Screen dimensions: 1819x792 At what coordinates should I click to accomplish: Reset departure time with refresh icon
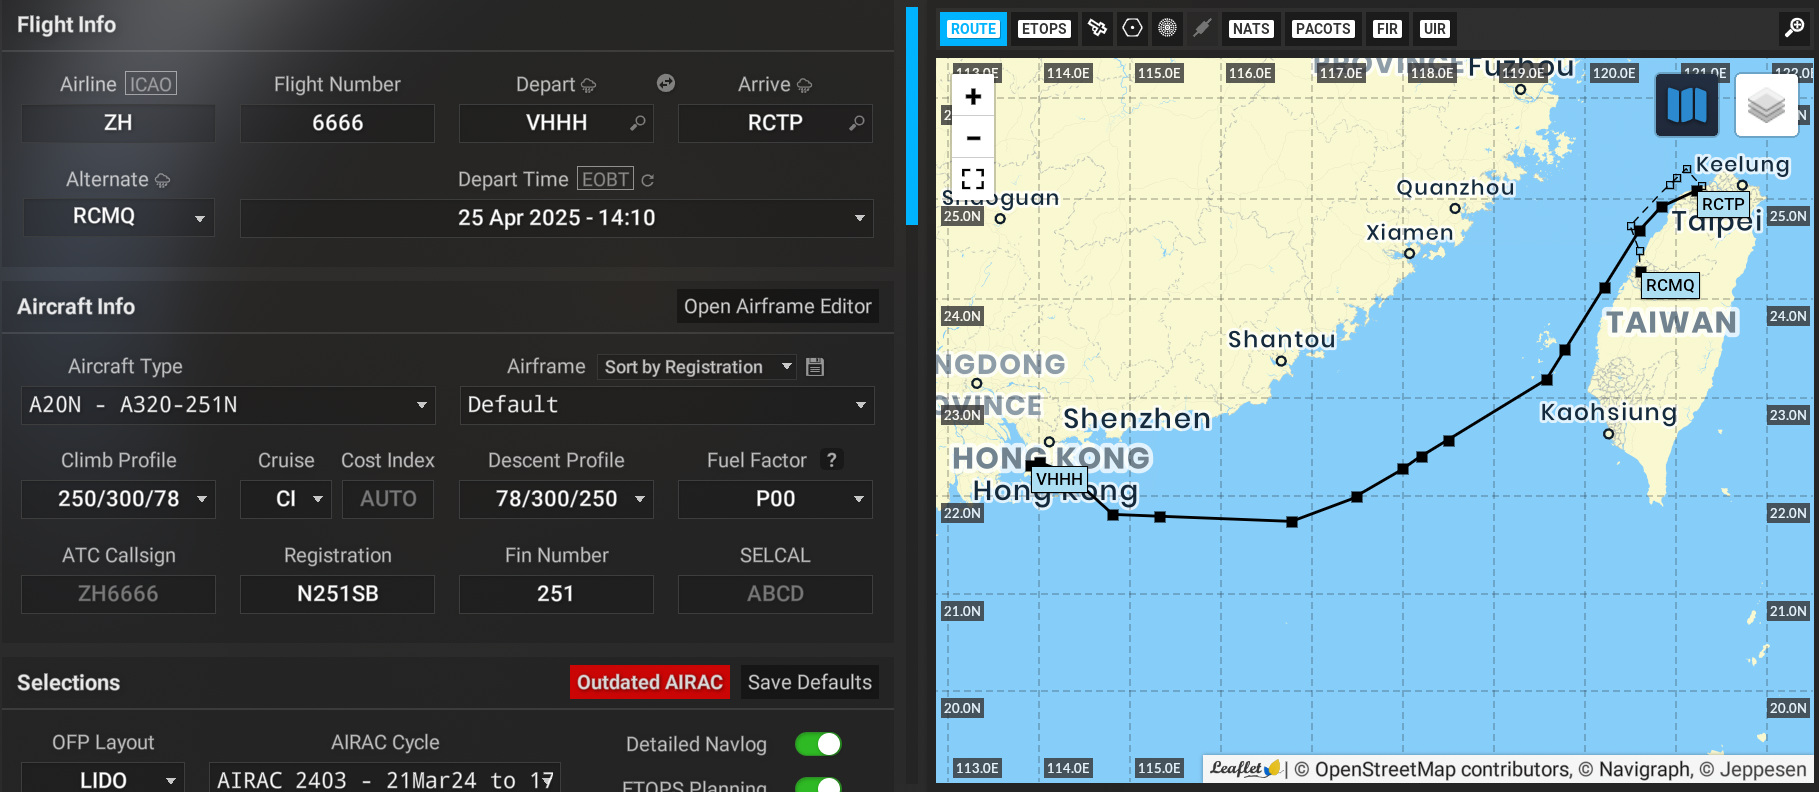[648, 180]
